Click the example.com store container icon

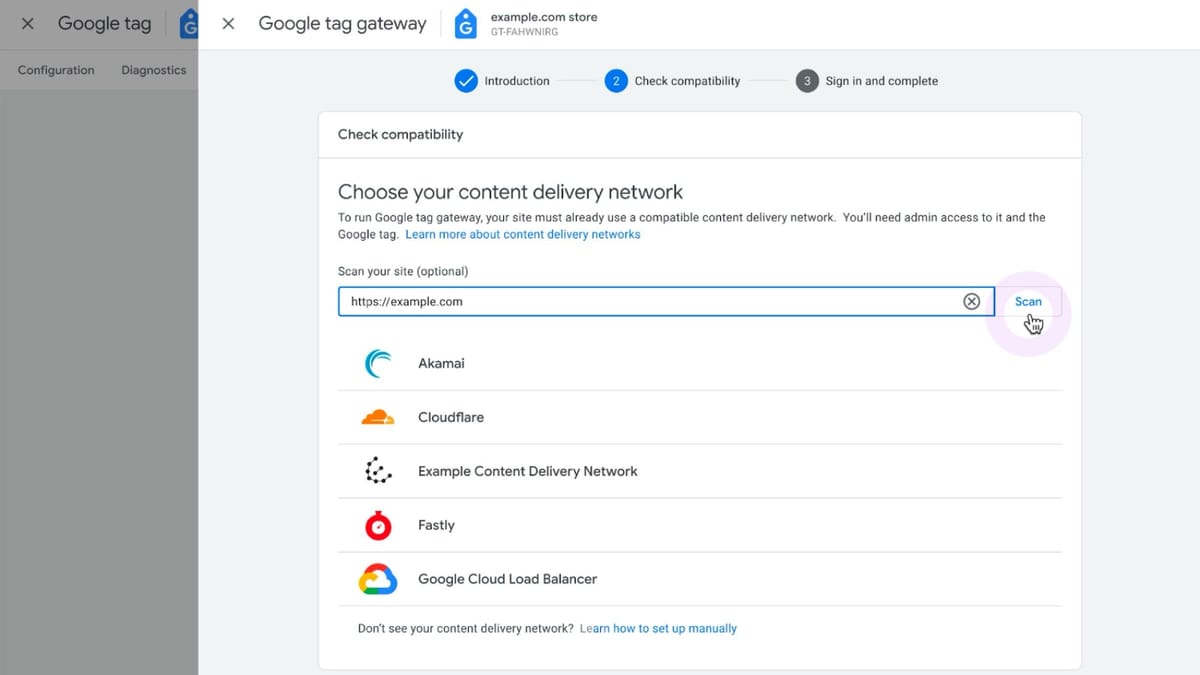click(x=465, y=23)
